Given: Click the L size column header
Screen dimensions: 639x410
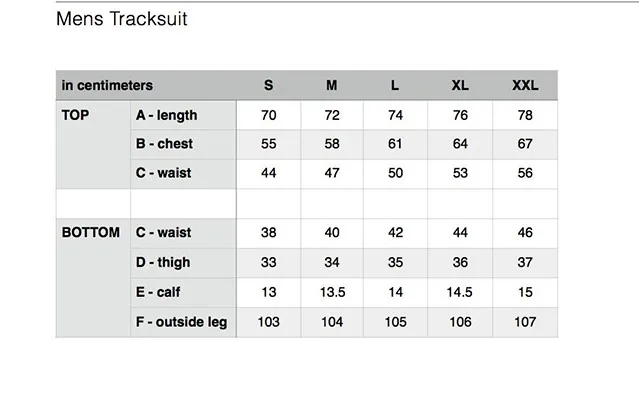Looking at the screenshot, I should 395,86.
